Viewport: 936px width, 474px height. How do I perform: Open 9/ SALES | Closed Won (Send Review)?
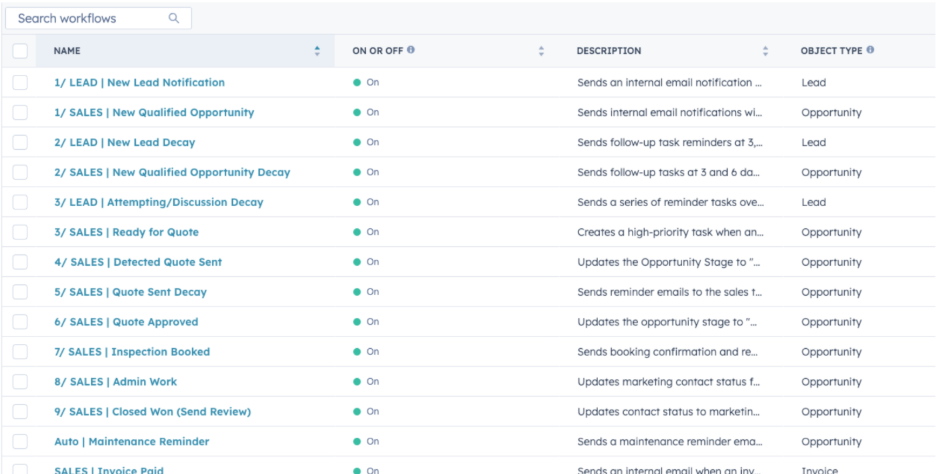coord(153,411)
